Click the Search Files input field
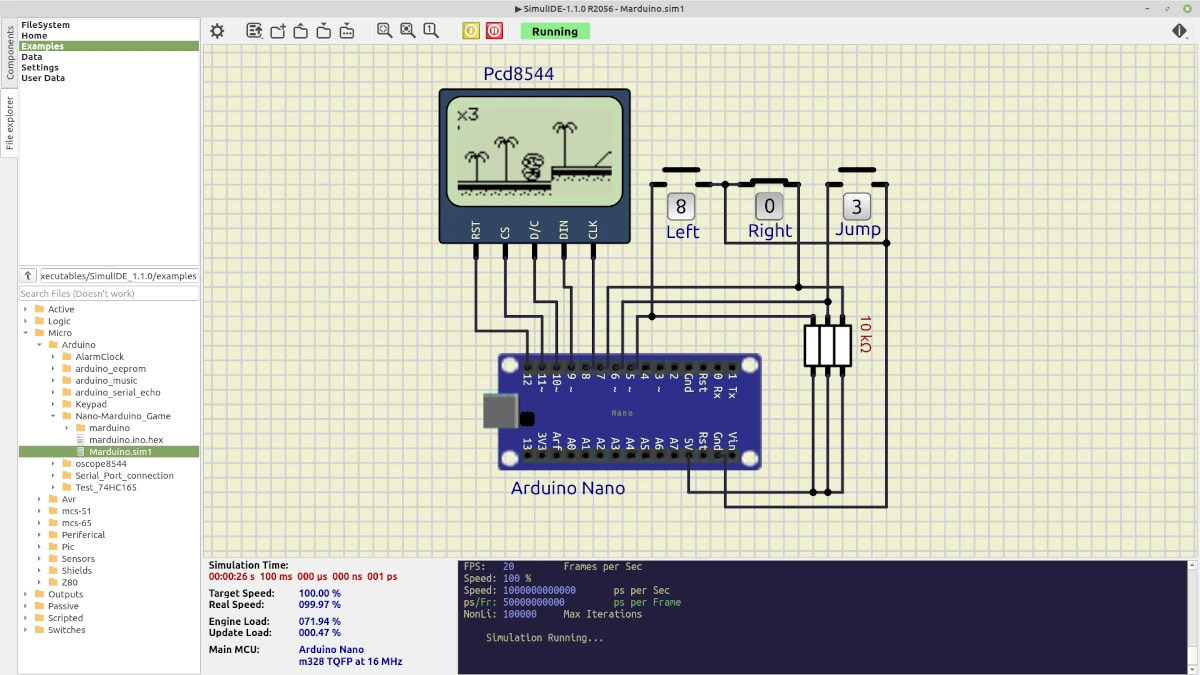 pos(108,294)
